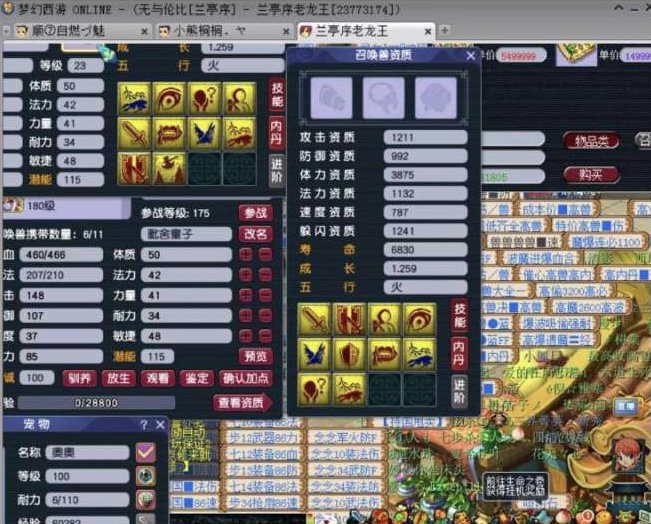The height and width of the screenshot is (524, 651).
Task: Increase 法力 with its plus button
Action: [x=246, y=274]
